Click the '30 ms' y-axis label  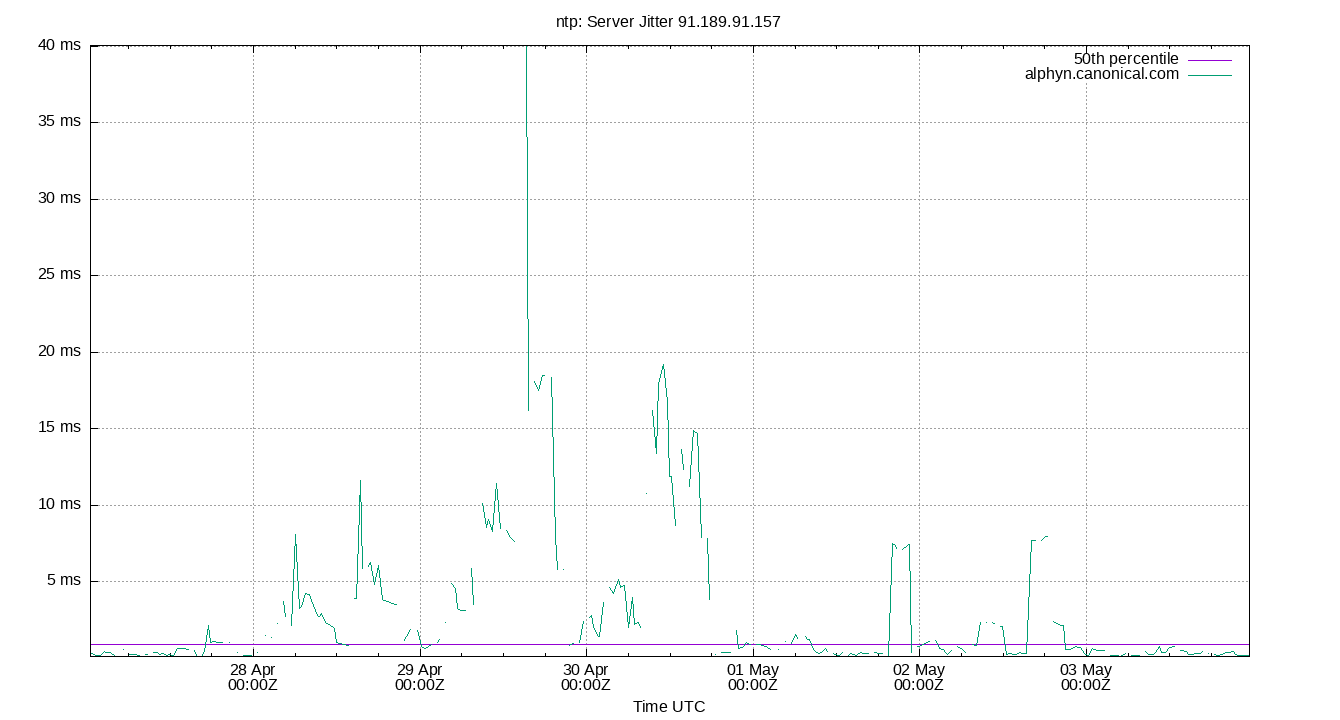pos(59,199)
